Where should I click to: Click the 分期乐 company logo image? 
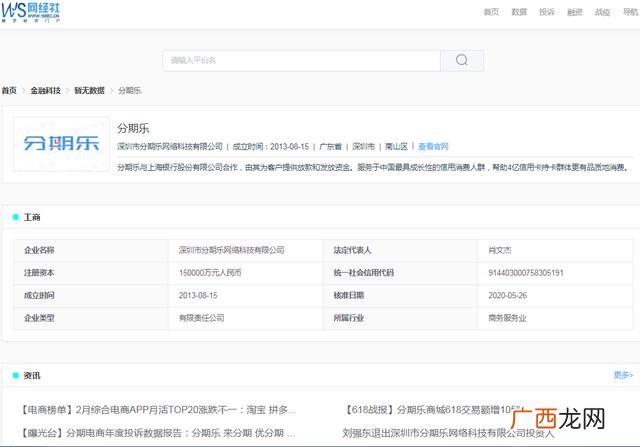[x=61, y=144]
